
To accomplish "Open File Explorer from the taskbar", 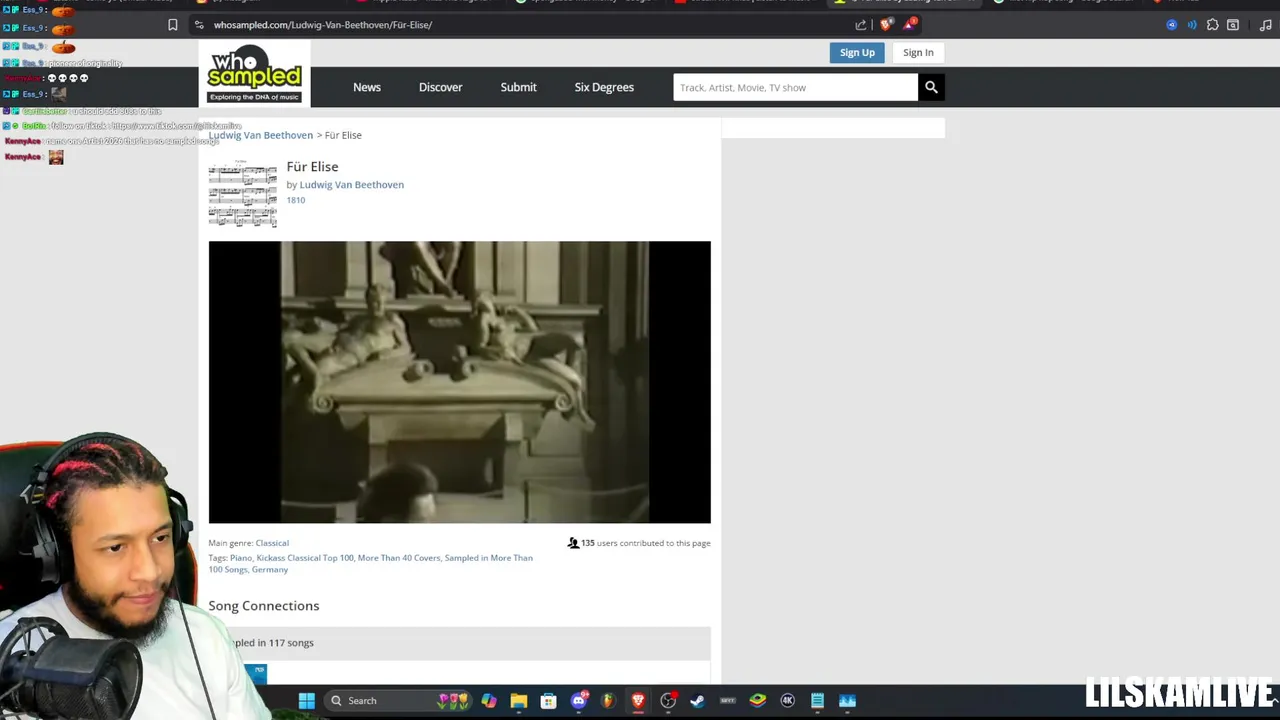I will [518, 700].
